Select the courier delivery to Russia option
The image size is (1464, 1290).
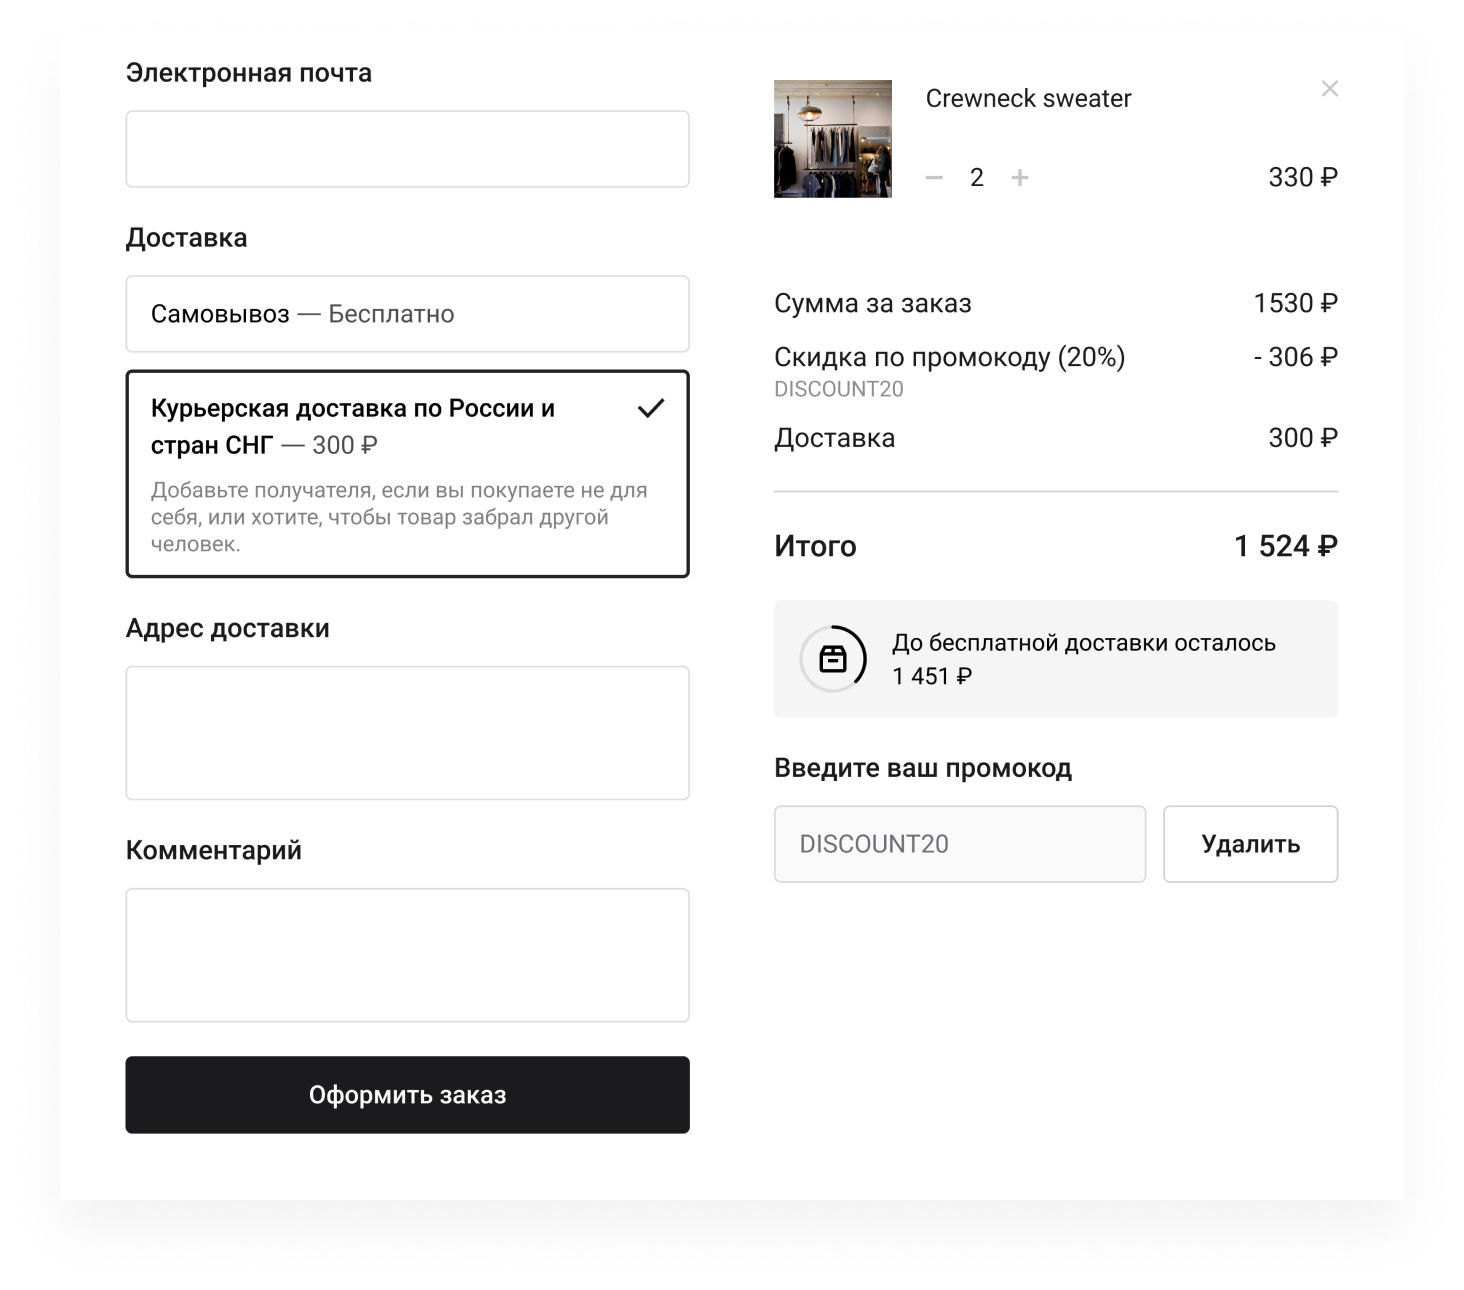click(407, 473)
